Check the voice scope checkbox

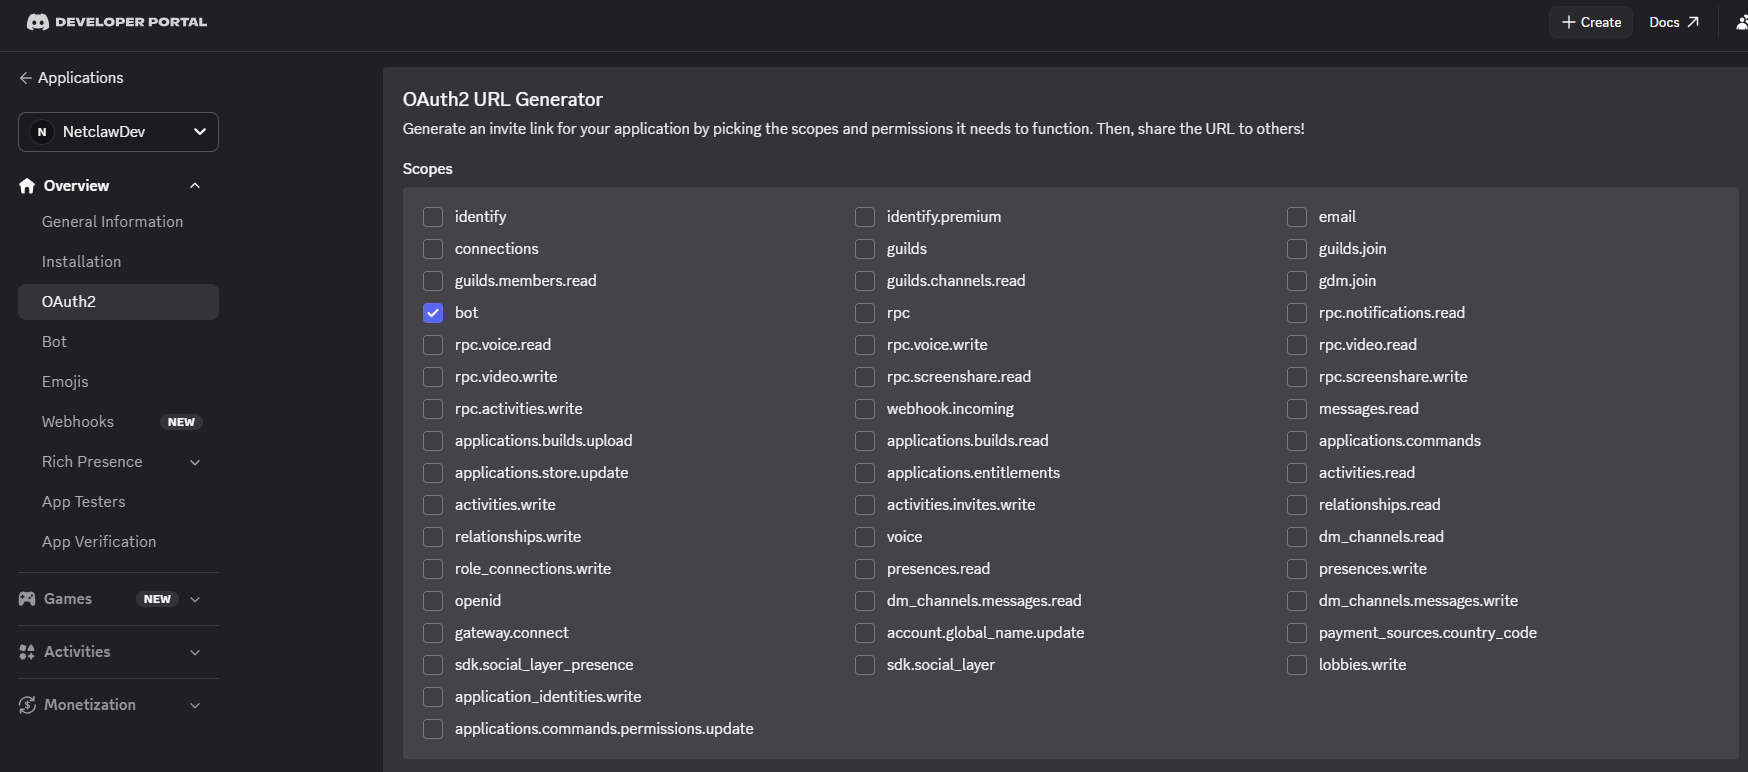(x=865, y=537)
